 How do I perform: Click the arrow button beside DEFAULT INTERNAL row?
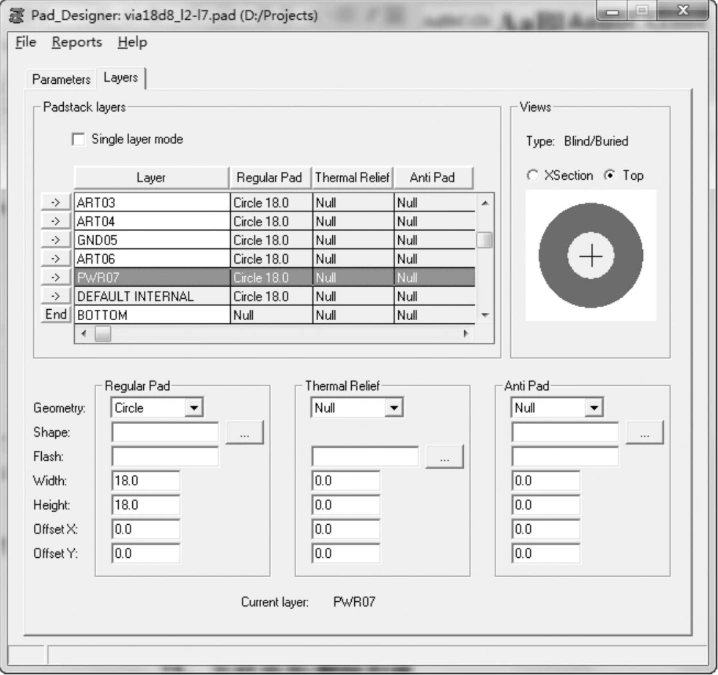click(x=56, y=296)
